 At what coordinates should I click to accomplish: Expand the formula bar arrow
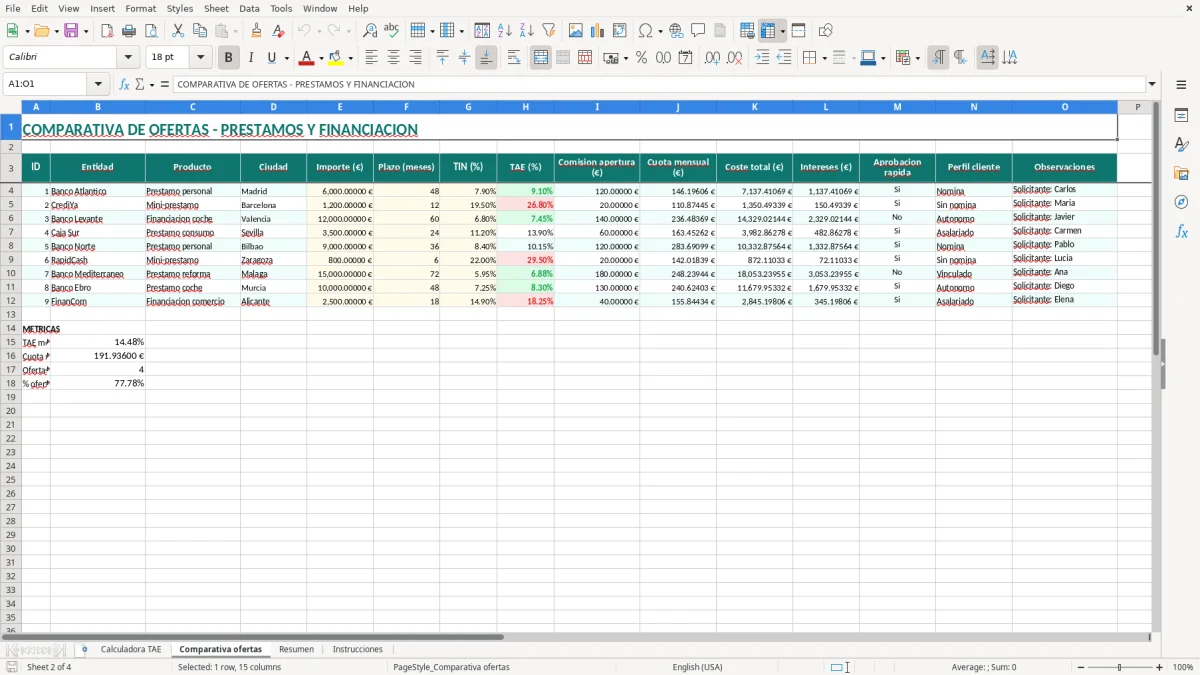coord(1152,84)
